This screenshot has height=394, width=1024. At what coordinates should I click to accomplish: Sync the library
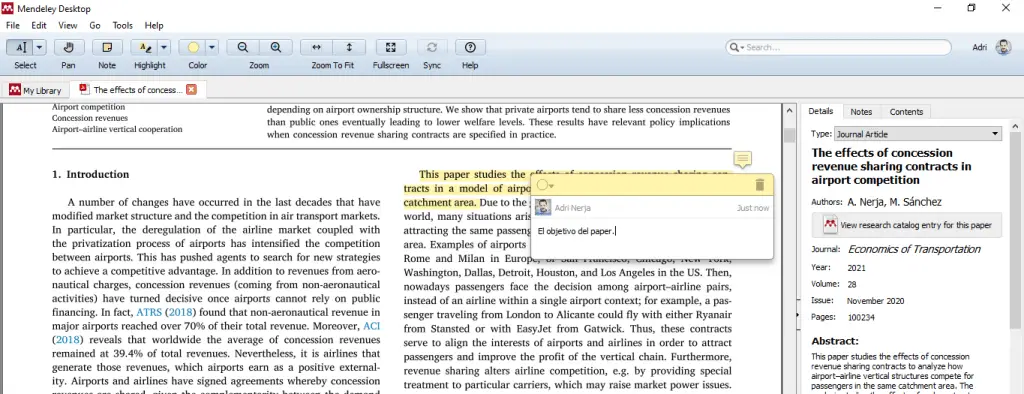click(432, 48)
